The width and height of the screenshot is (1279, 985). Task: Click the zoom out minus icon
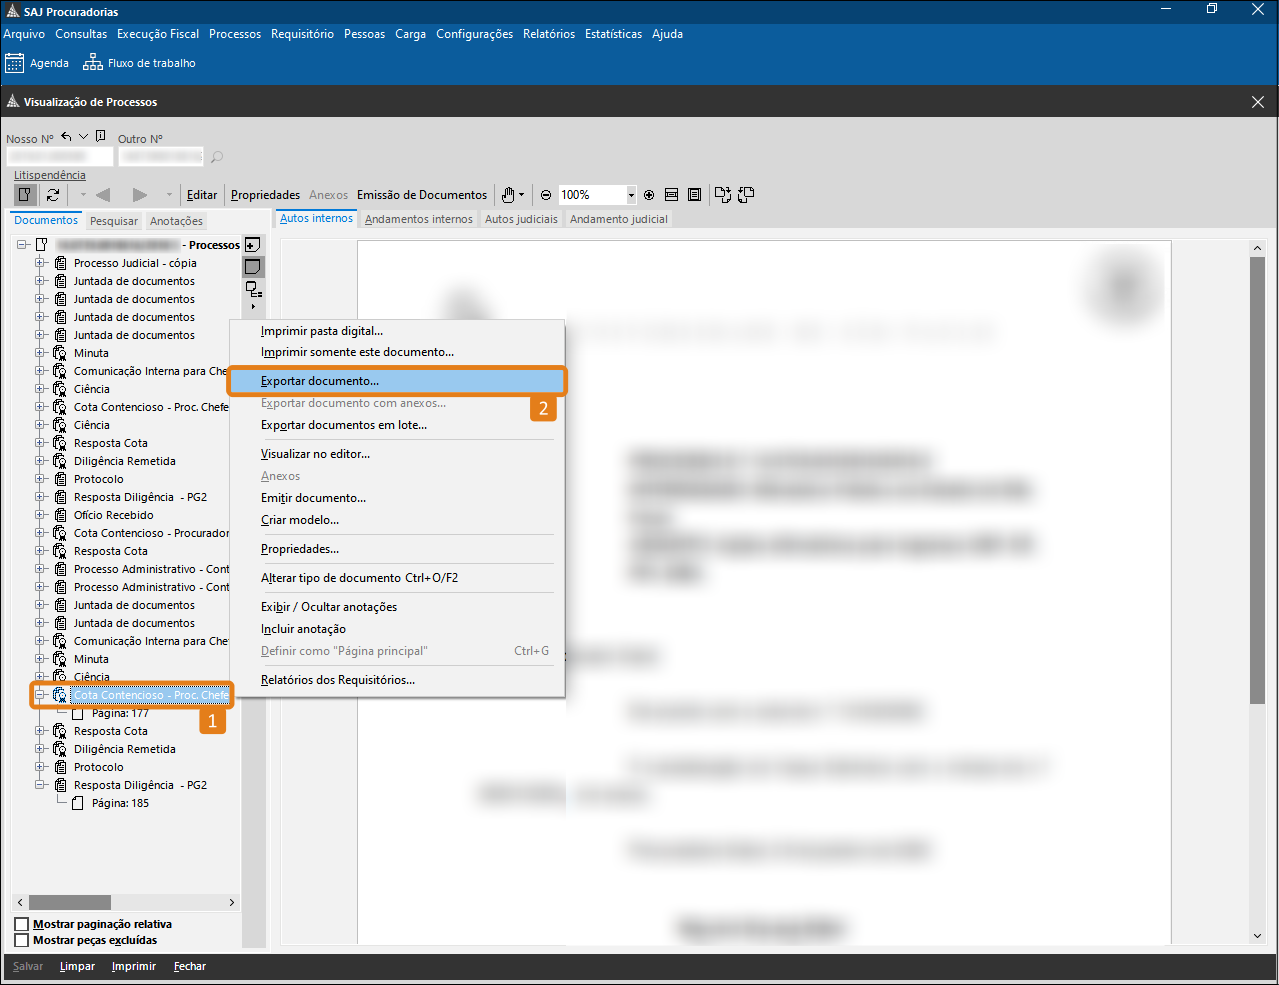(546, 195)
